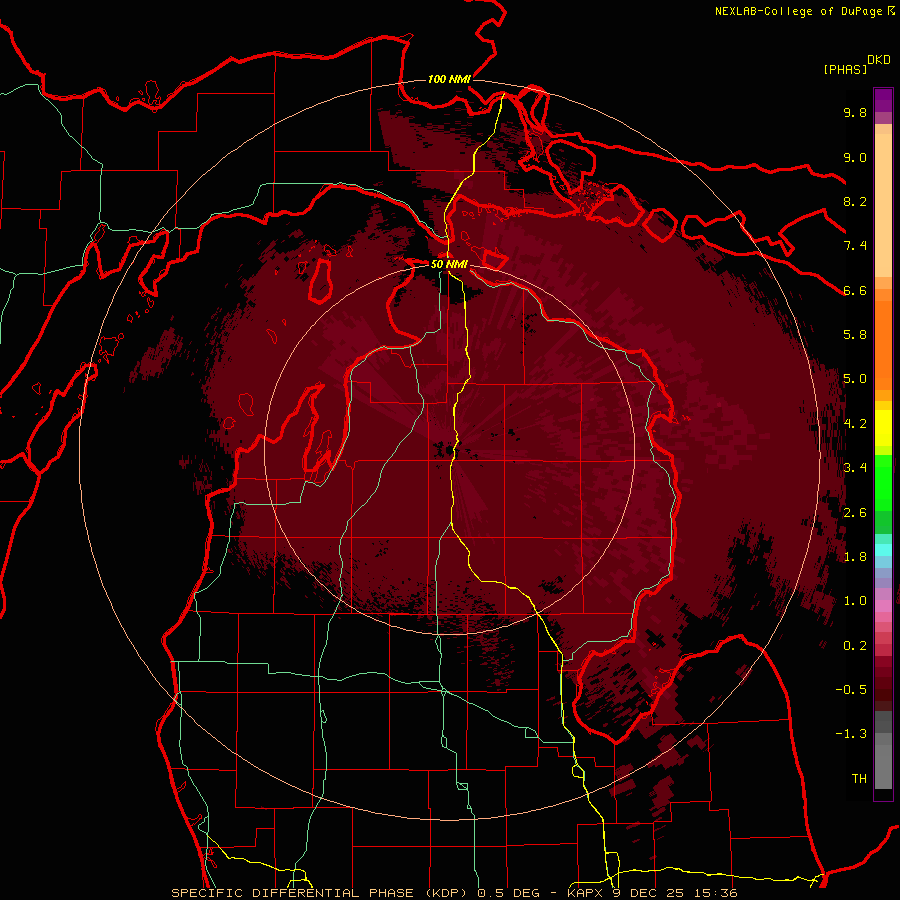Click the 6.6 color scale value
The width and height of the screenshot is (900, 900).
pyautogui.click(x=855, y=290)
